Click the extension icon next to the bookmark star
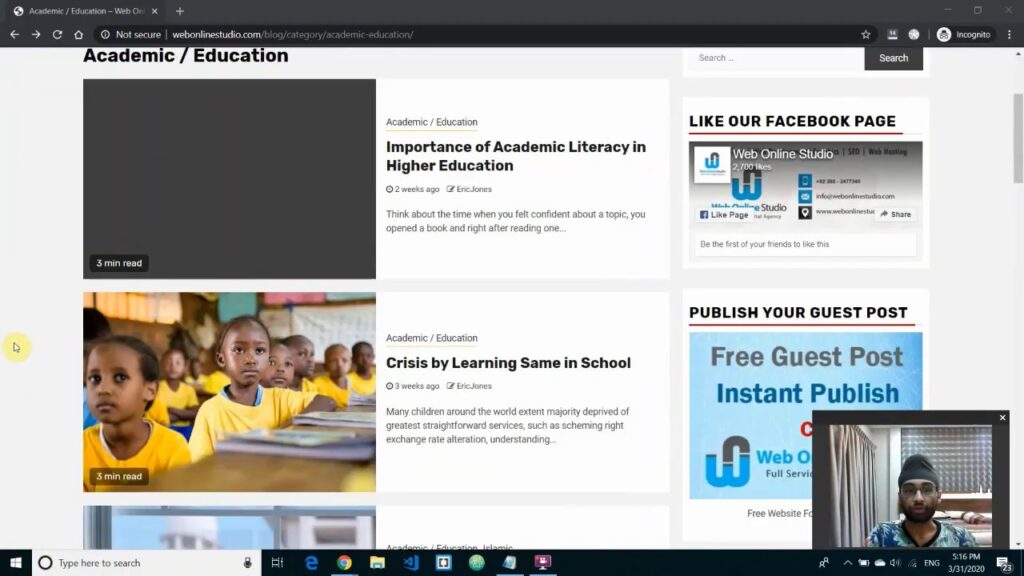The width and height of the screenshot is (1024, 576). pos(892,35)
